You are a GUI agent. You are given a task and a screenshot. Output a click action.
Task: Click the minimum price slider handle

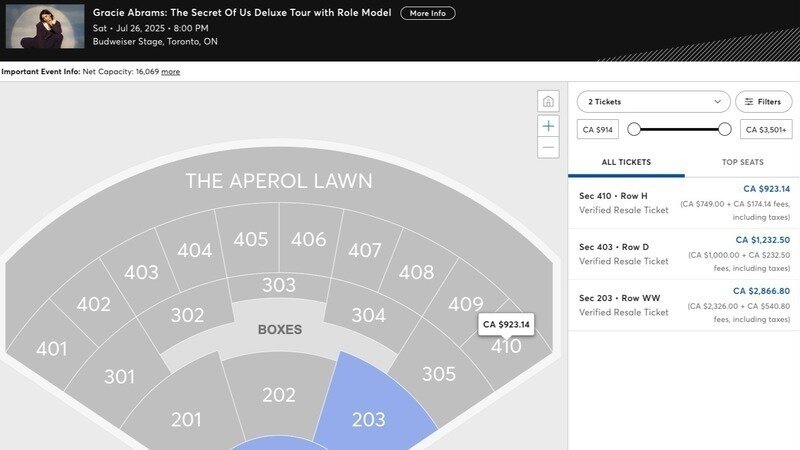(634, 129)
